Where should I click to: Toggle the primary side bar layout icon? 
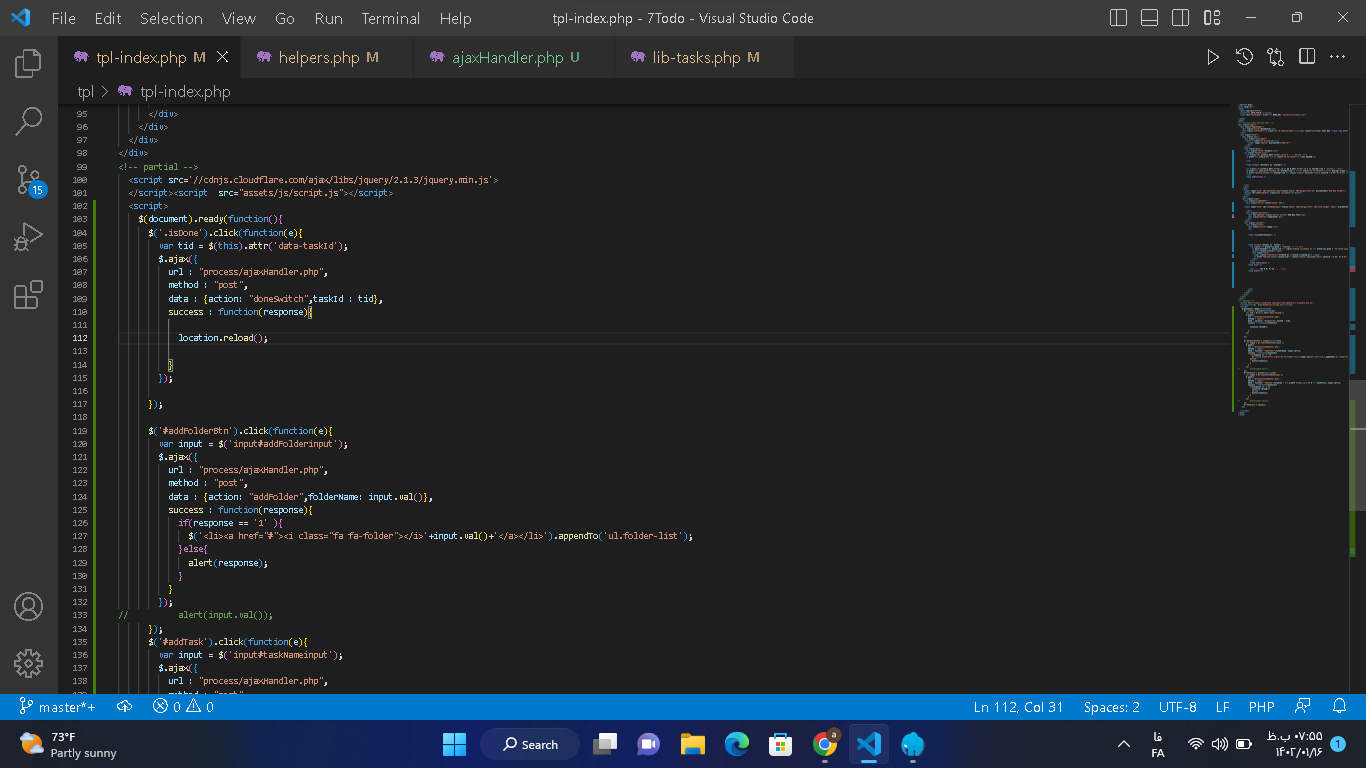1119,18
